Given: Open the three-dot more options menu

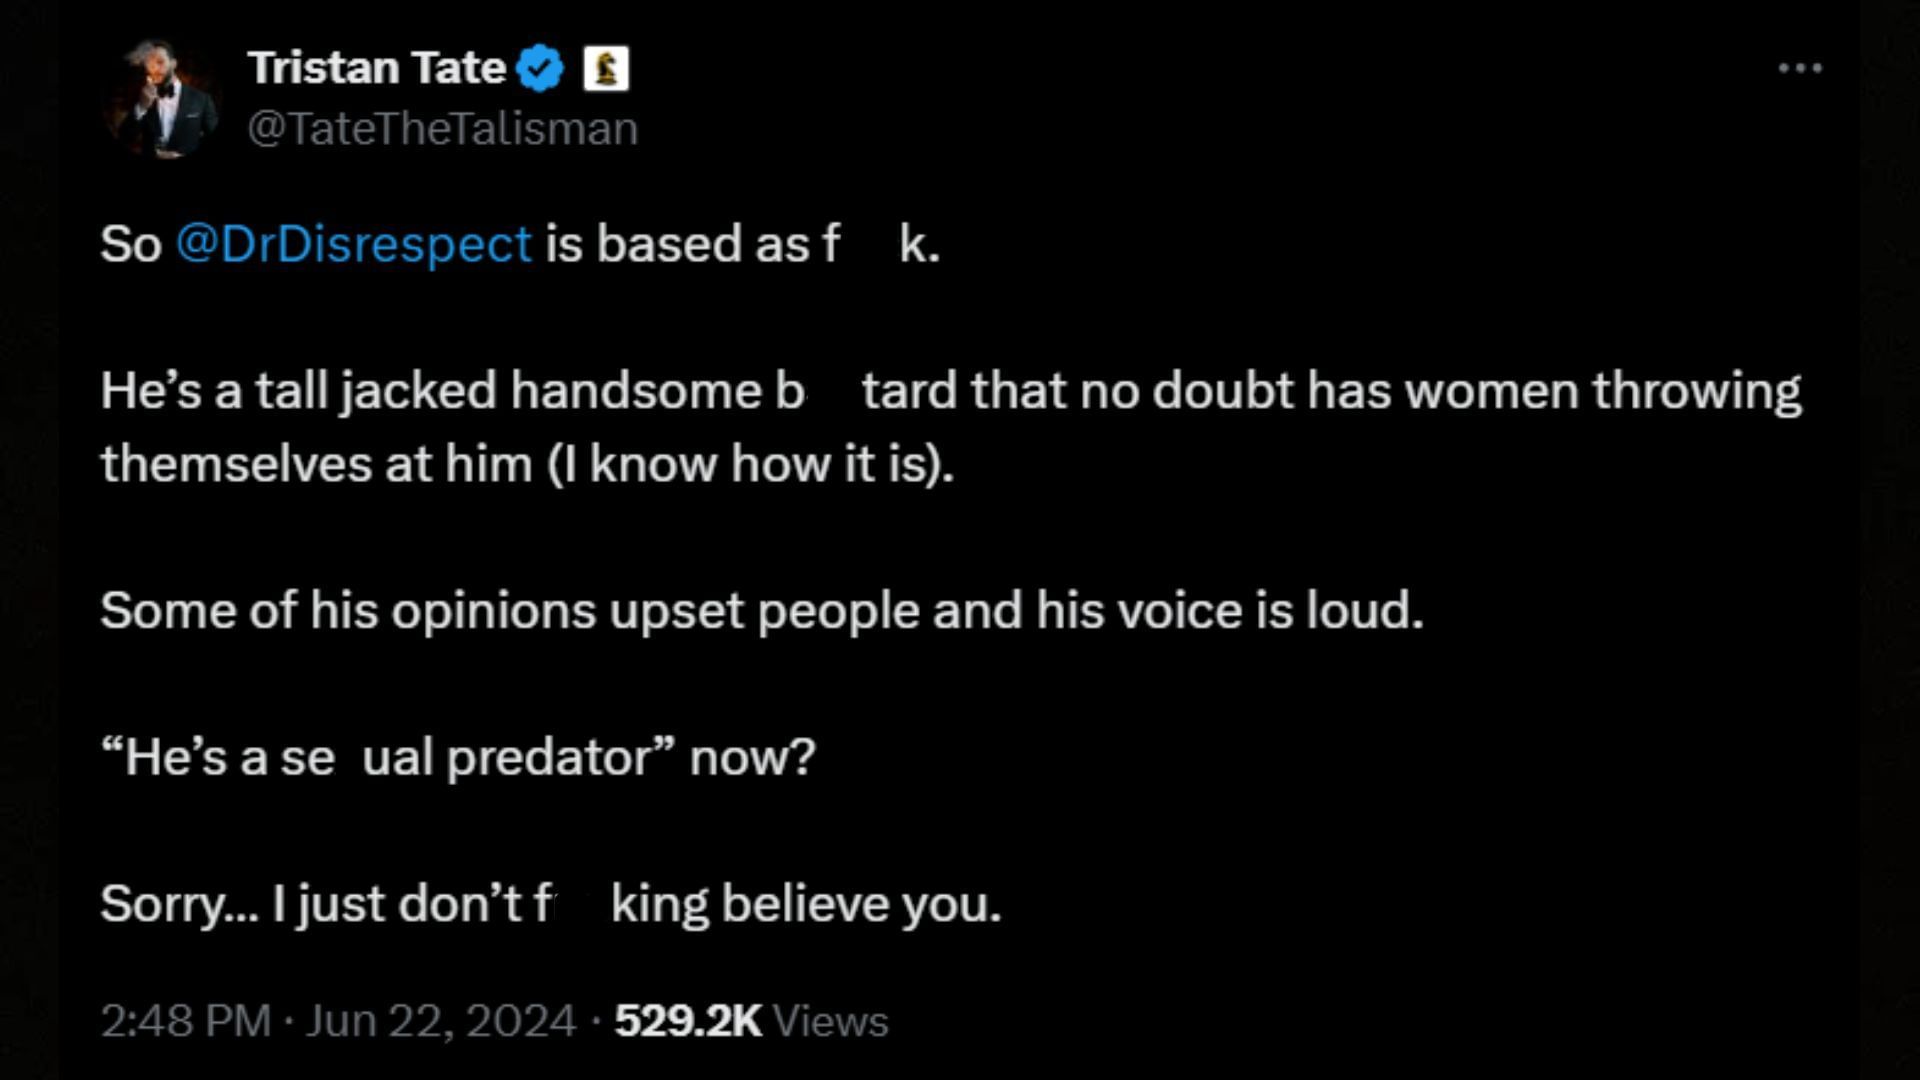Looking at the screenshot, I should pos(1800,68).
